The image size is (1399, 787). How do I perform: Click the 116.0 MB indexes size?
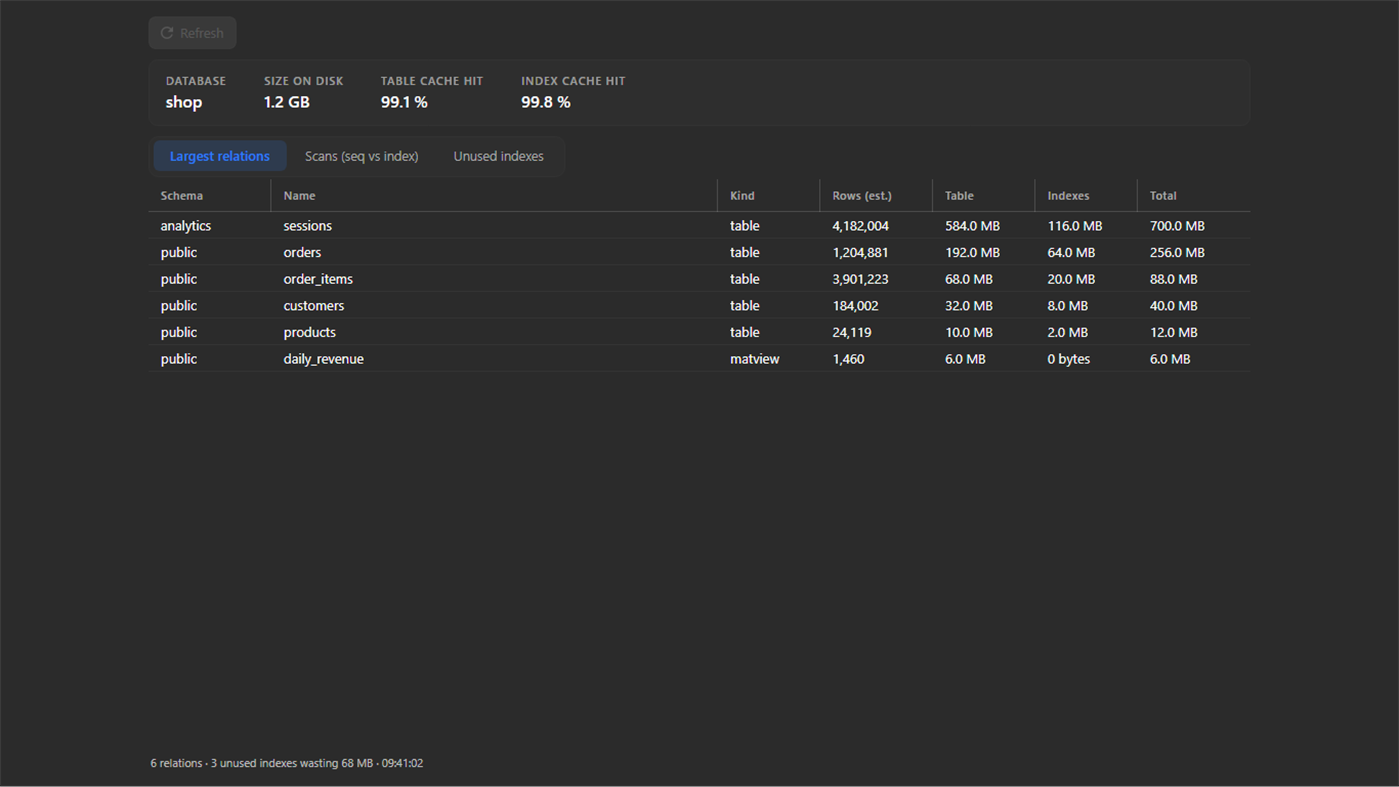click(1075, 226)
